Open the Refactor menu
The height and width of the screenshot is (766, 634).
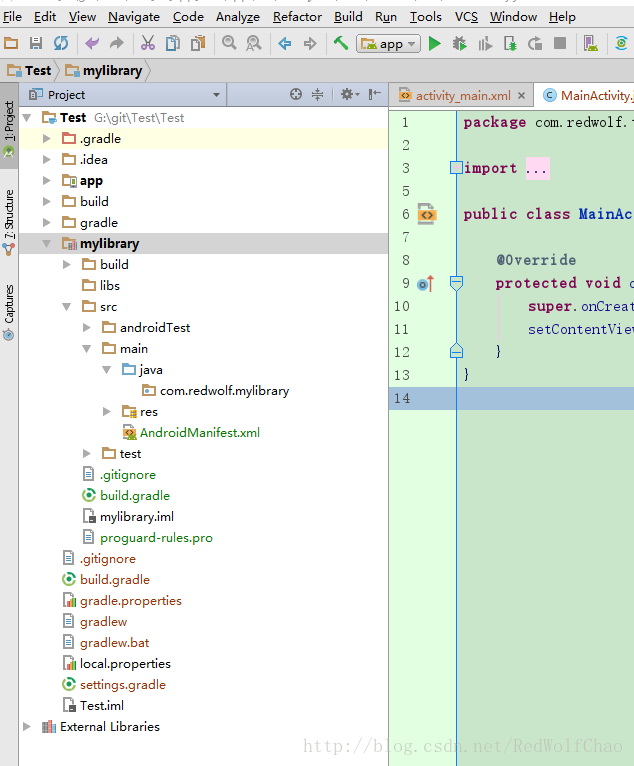(x=297, y=17)
